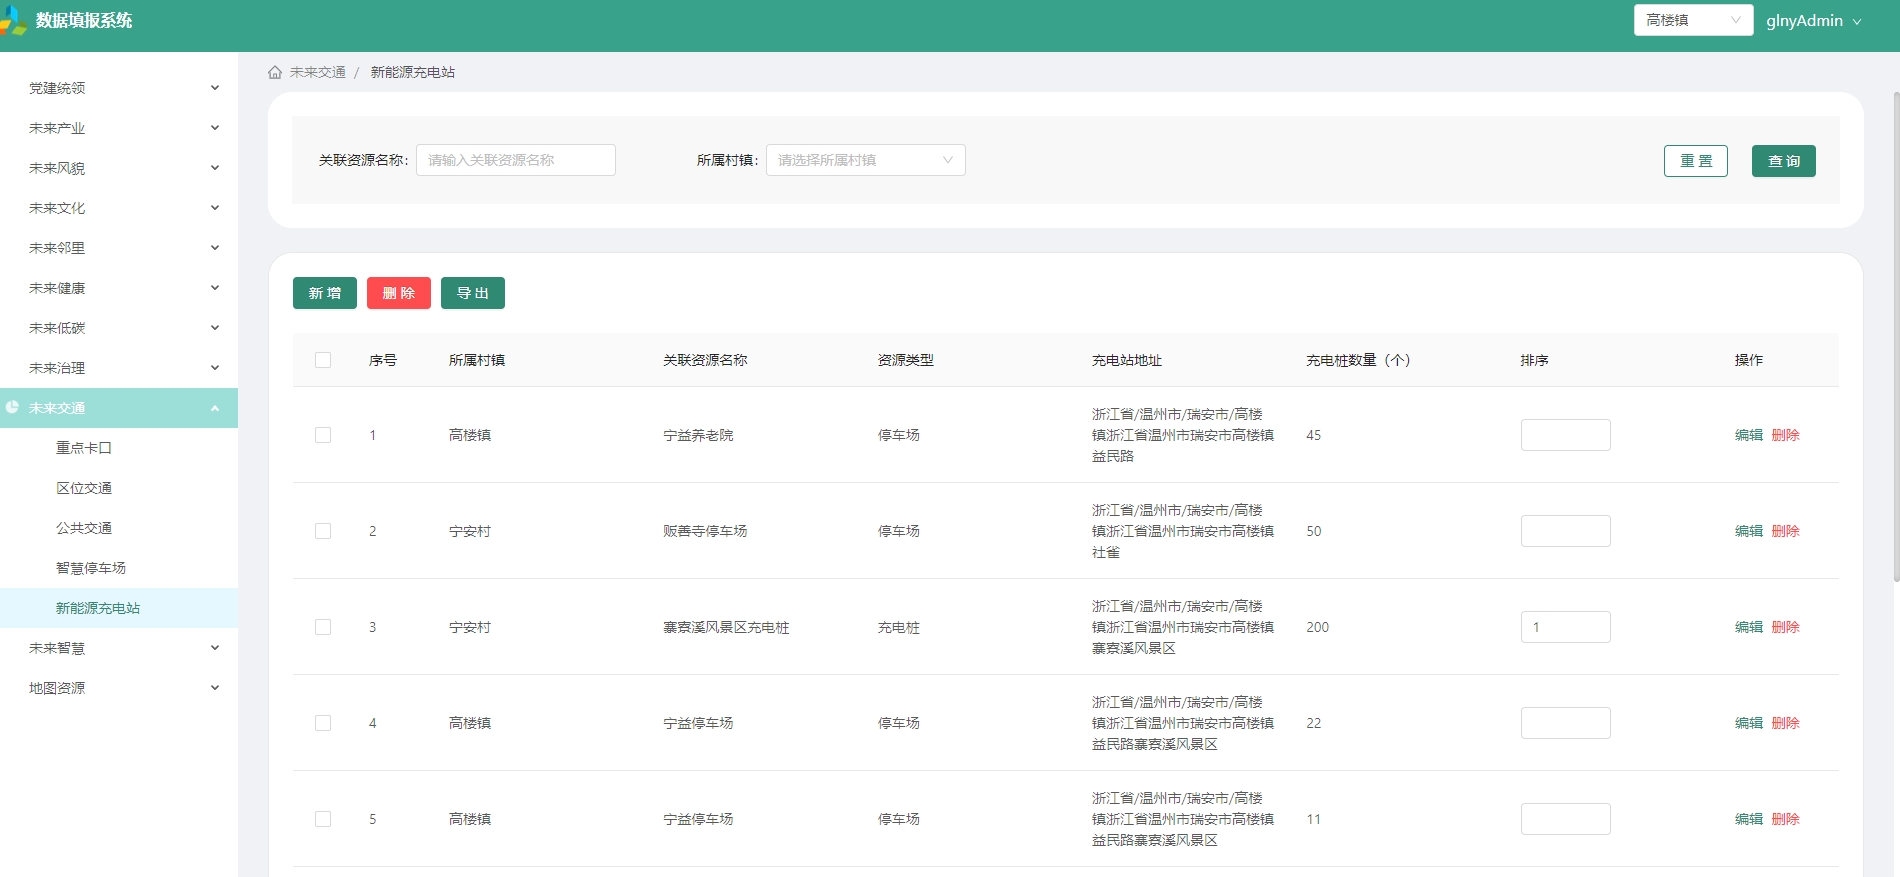Screen dimensions: 1900x877
Task: Click the app logo beside 数据填报系统
Action: [13, 20]
